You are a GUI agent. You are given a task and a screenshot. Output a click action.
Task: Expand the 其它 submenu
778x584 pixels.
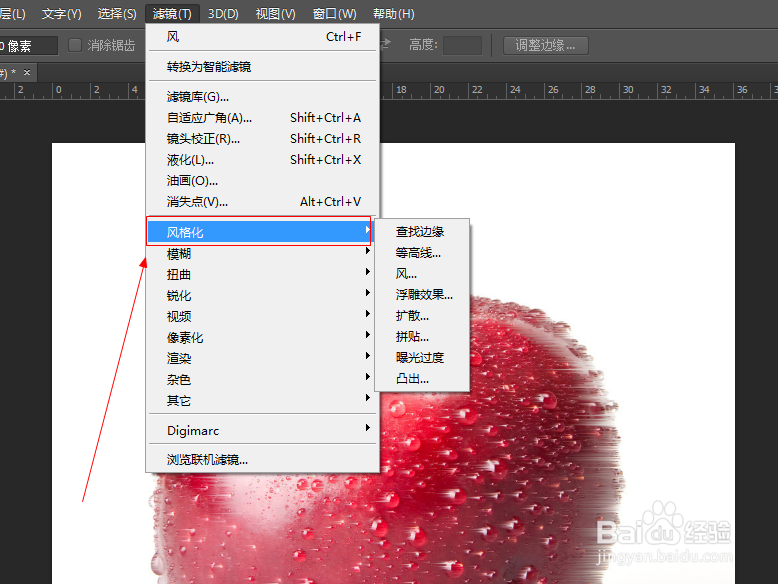pyautogui.click(x=262, y=400)
